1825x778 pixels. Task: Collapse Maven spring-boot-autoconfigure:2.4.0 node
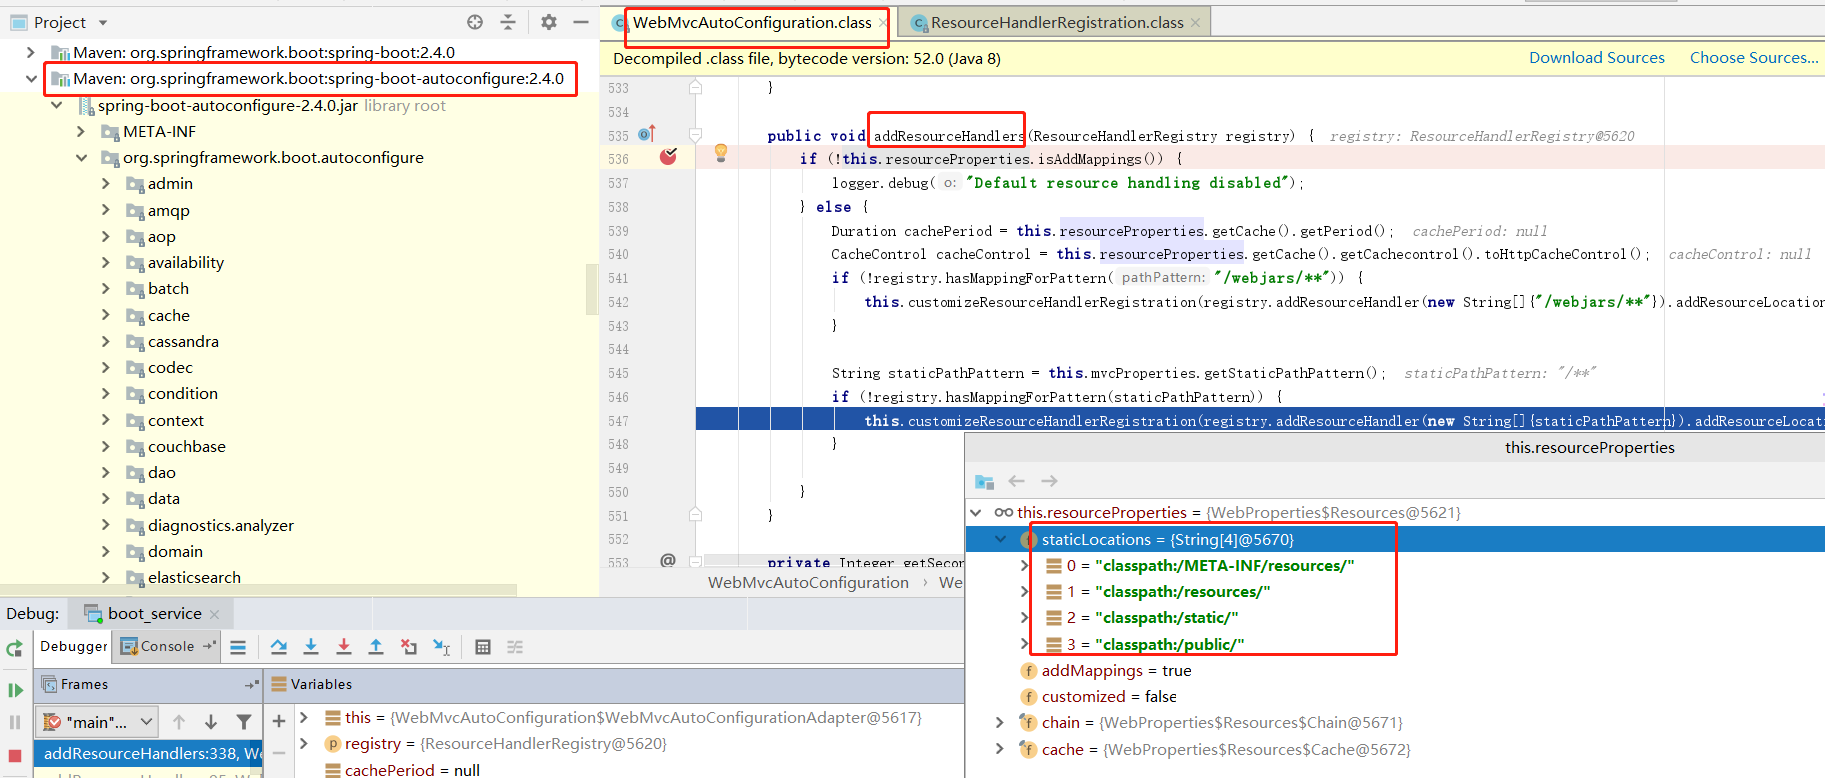[x=31, y=78]
